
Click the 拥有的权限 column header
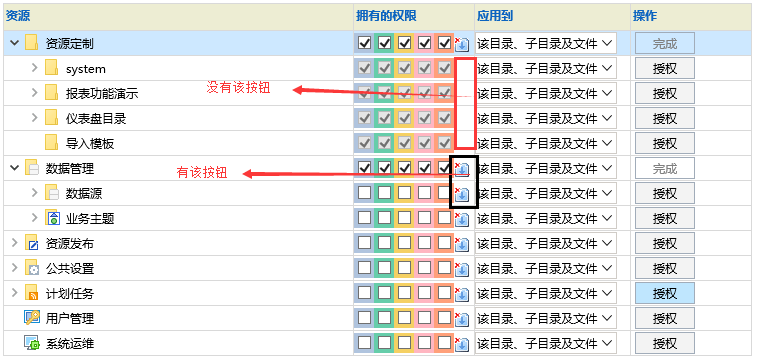click(386, 16)
